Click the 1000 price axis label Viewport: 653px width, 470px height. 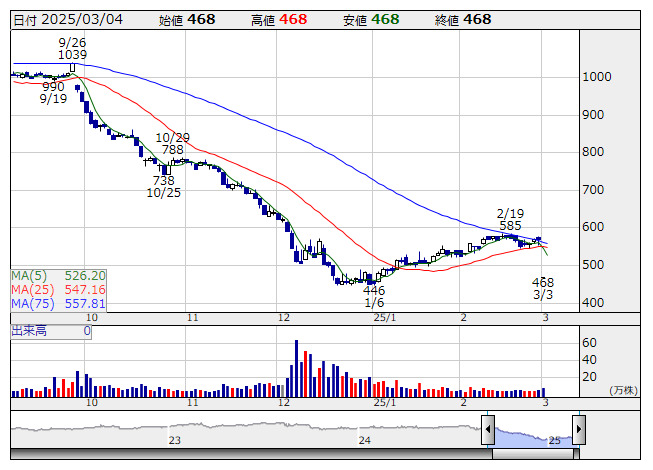(x=597, y=77)
